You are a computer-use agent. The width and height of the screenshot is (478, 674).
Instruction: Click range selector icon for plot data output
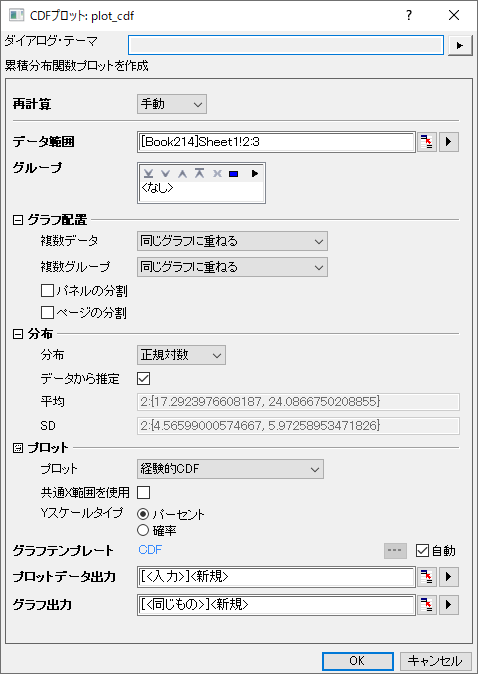[x=427, y=577]
